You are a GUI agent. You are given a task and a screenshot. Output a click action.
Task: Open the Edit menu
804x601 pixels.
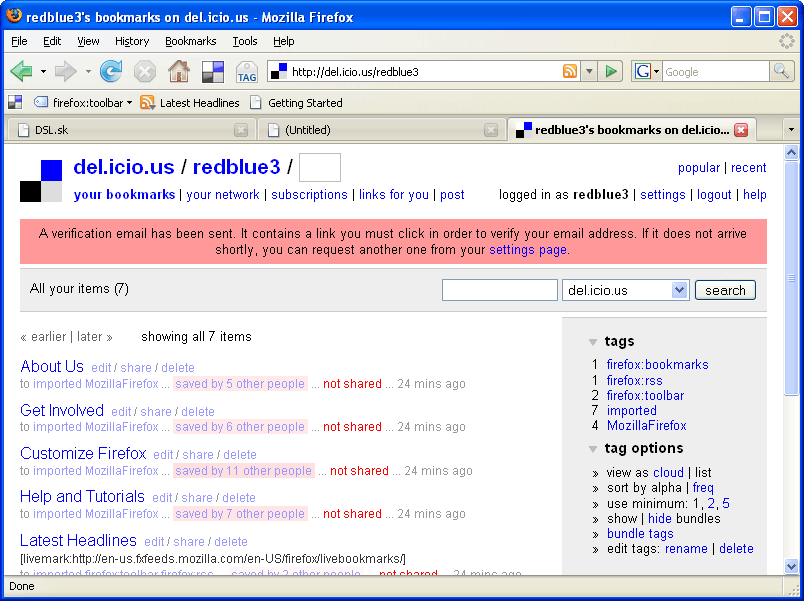click(x=52, y=41)
